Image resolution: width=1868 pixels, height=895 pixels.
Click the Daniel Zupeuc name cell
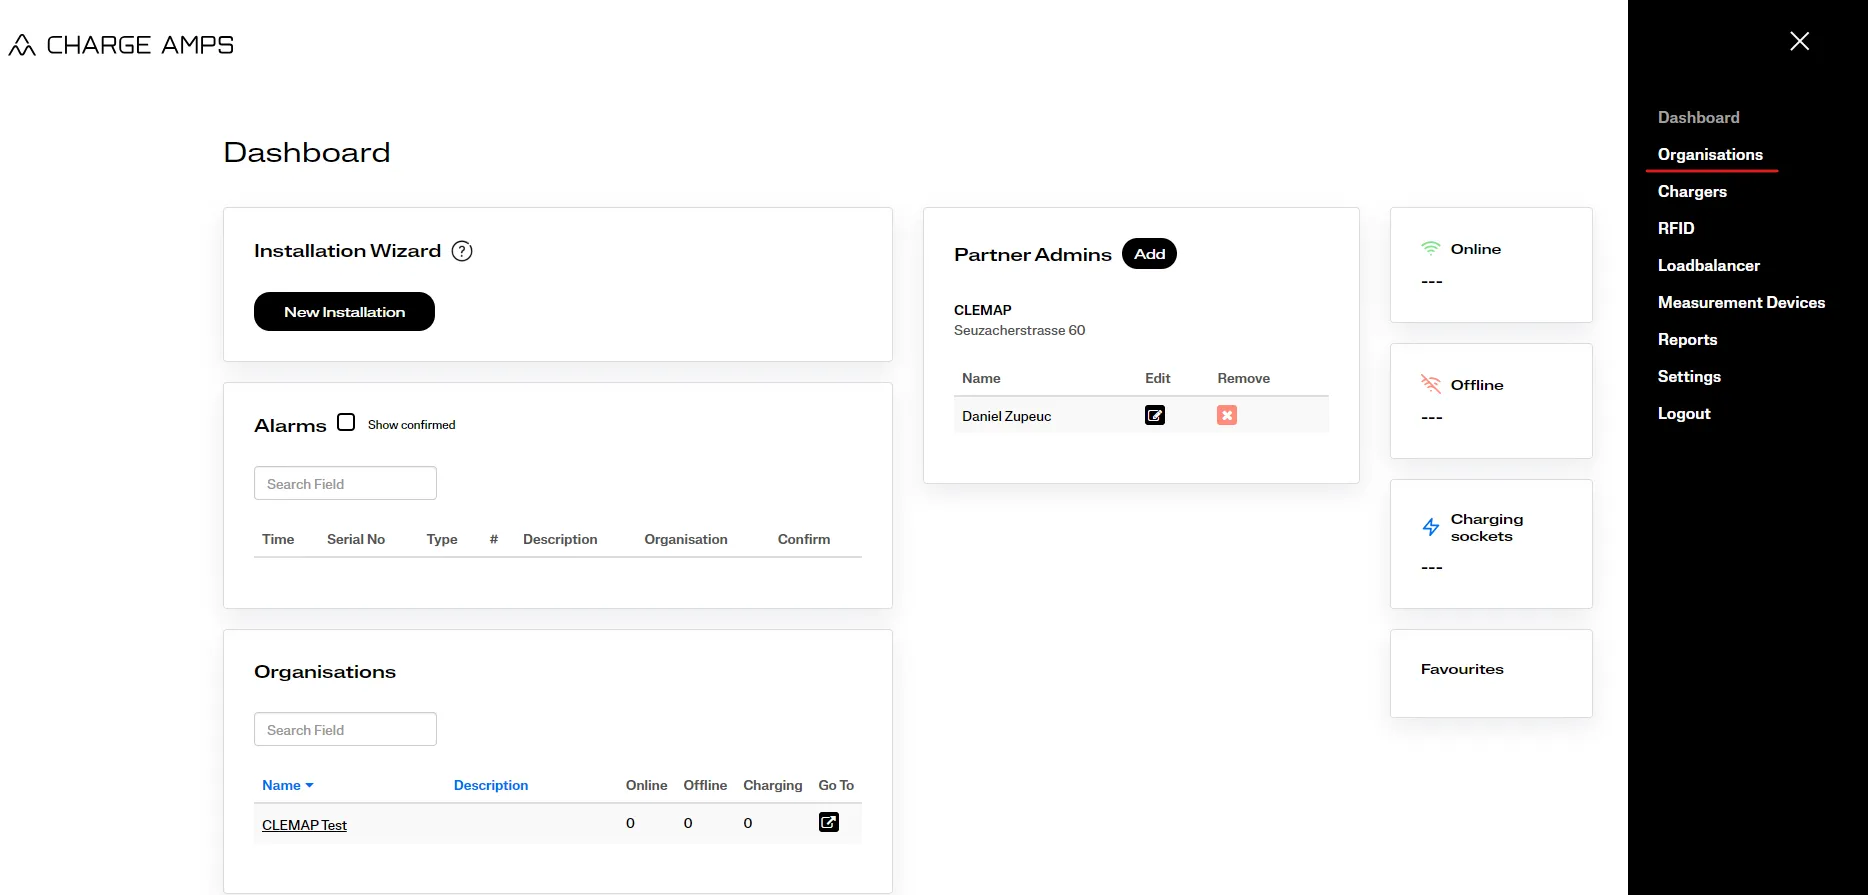point(1006,416)
